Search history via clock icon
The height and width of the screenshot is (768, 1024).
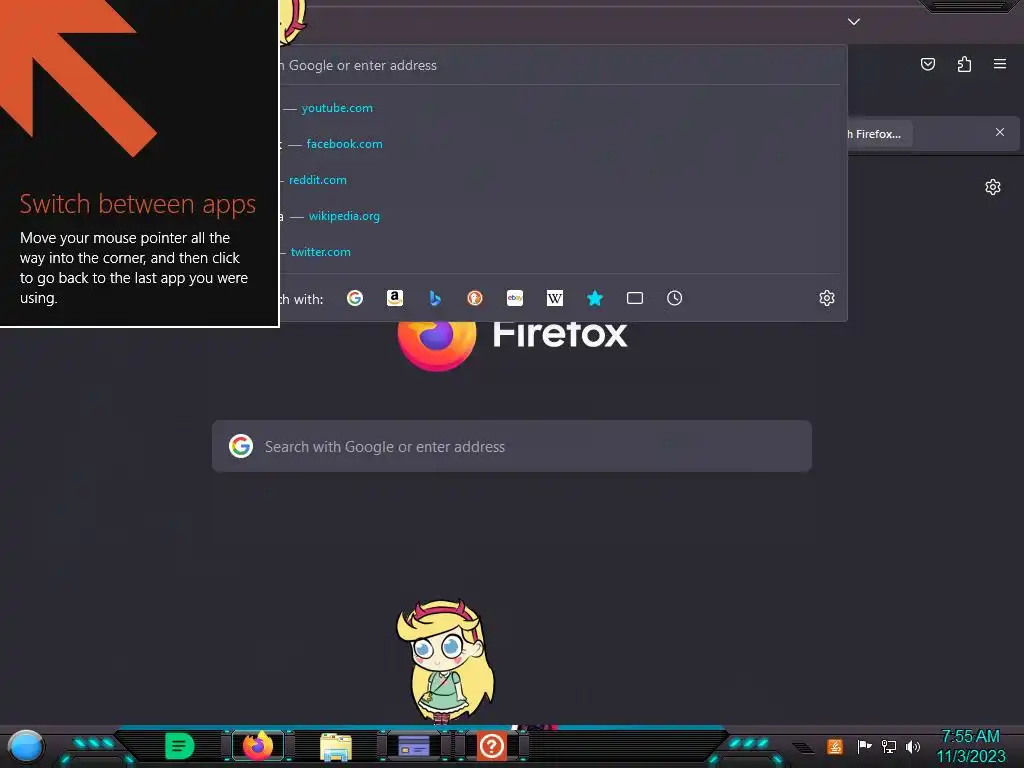click(x=675, y=298)
